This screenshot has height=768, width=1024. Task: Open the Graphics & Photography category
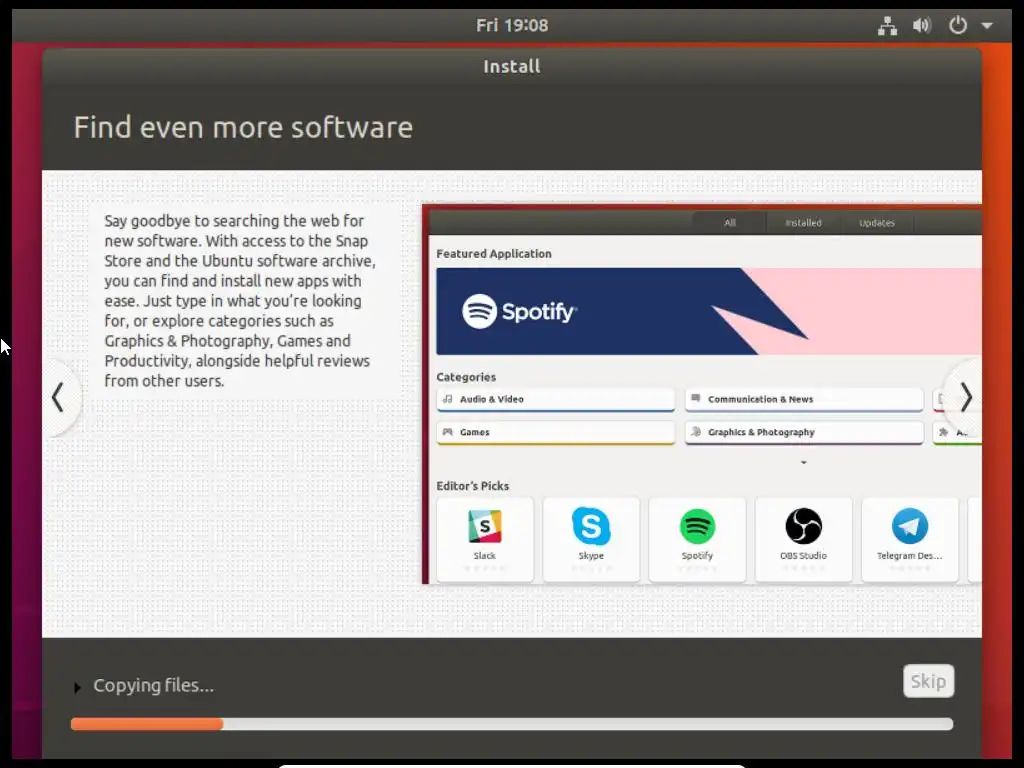click(804, 432)
